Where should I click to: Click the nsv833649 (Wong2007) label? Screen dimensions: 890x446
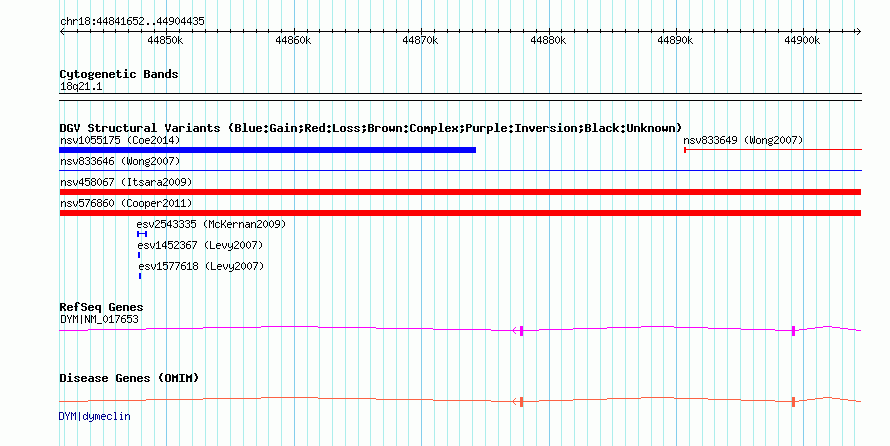(x=743, y=140)
